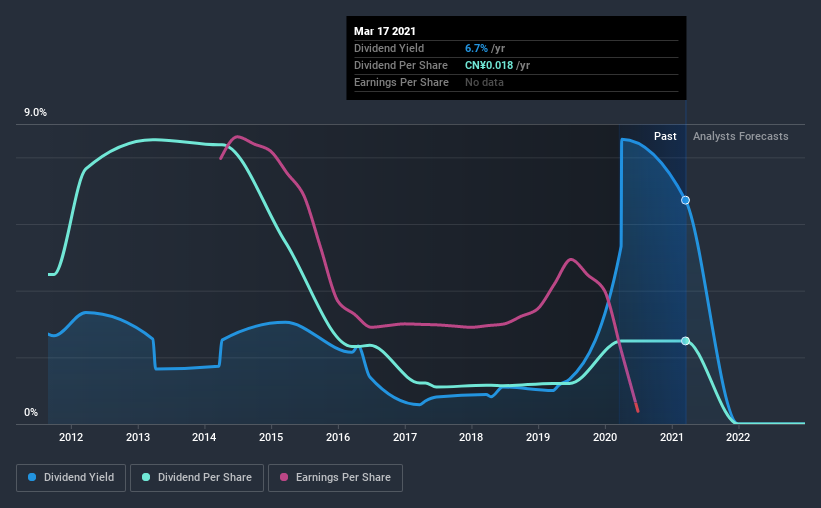Click the Mar 17 2021 tooltip date header
The height and width of the screenshot is (508, 821).
click(x=385, y=31)
